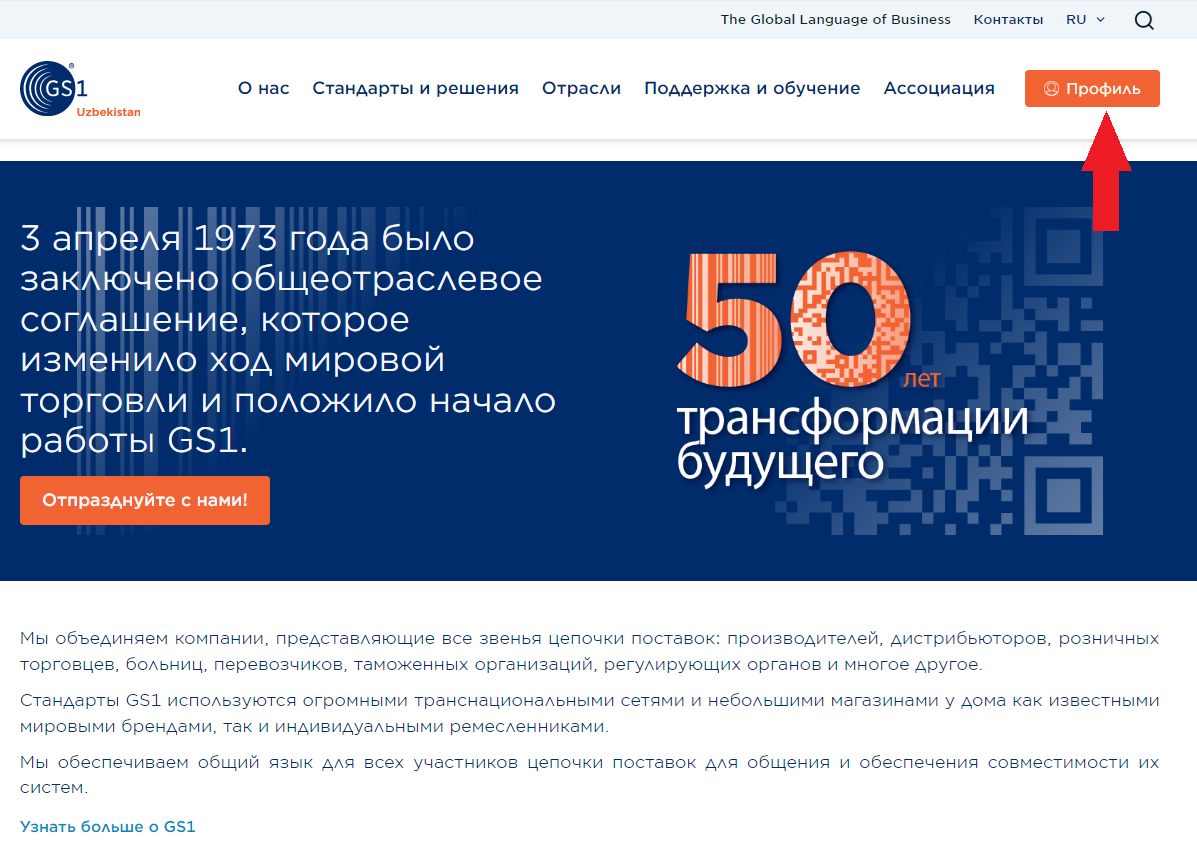This screenshot has width=1197, height=845.
Task: Open the О нас menu
Action: (x=263, y=88)
